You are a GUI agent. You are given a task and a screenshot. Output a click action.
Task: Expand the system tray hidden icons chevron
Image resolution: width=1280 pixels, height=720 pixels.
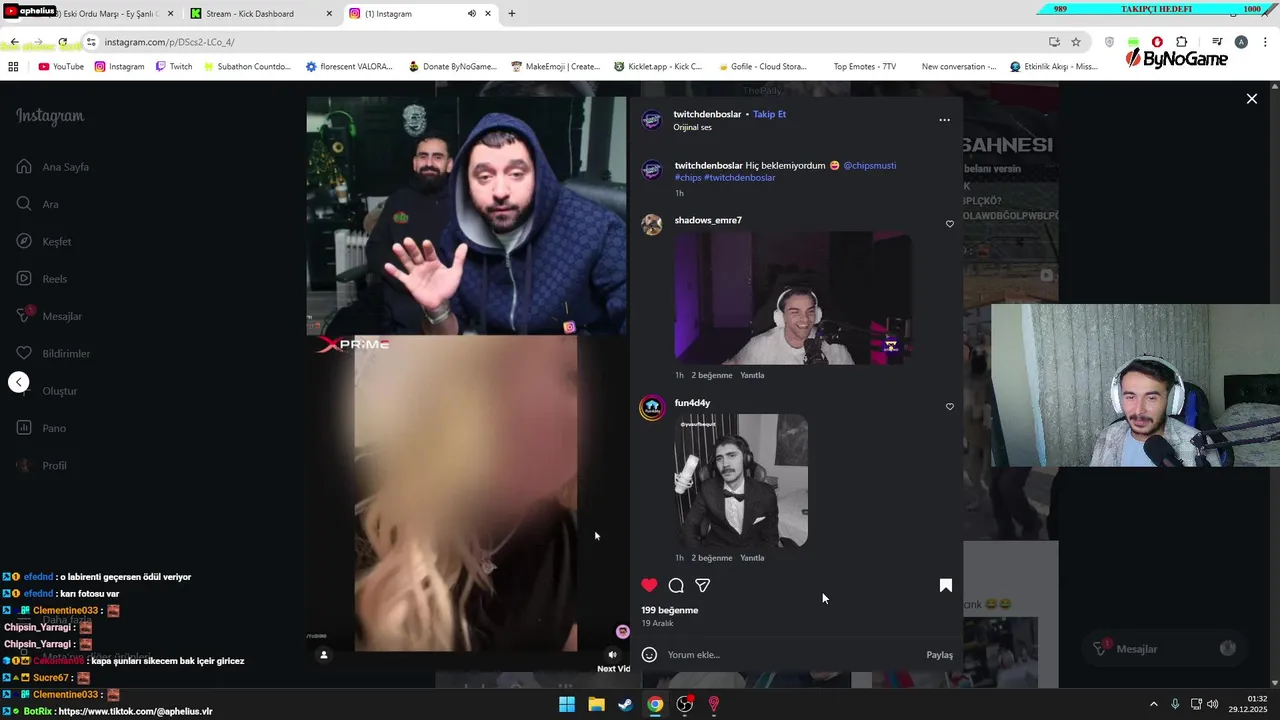pos(1153,704)
